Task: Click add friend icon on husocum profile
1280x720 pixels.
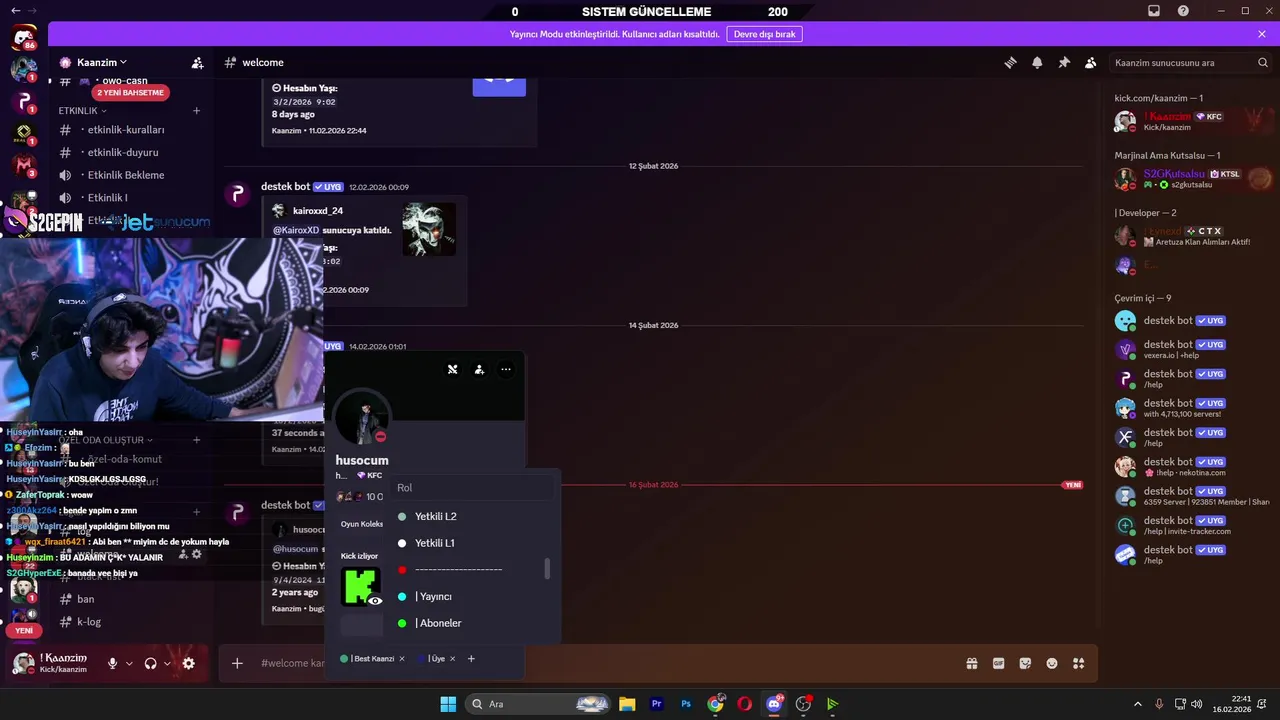Action: [479, 369]
